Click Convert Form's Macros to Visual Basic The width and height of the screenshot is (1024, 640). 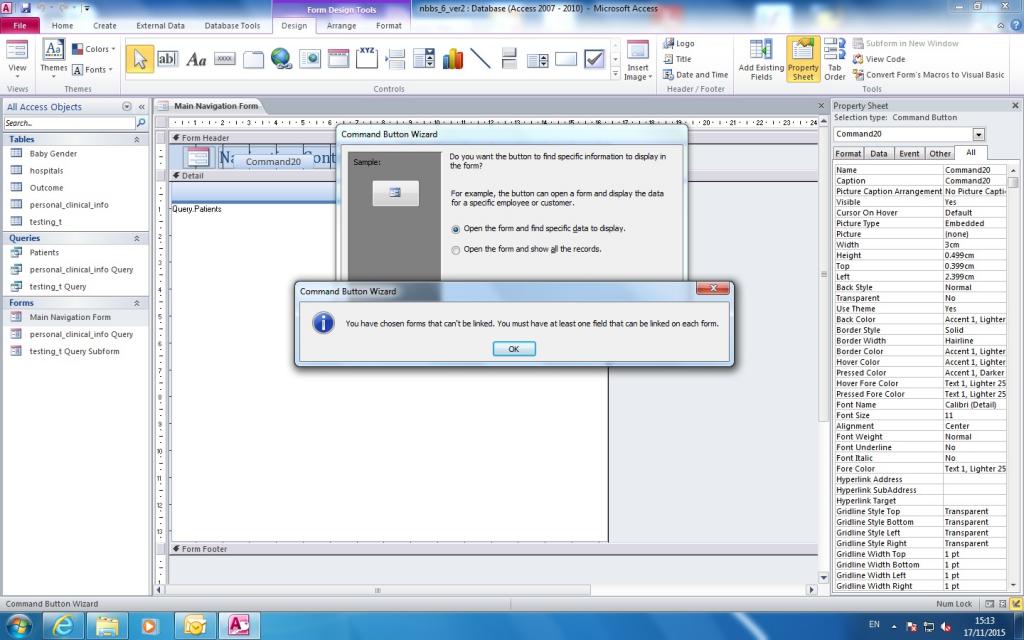(929, 74)
